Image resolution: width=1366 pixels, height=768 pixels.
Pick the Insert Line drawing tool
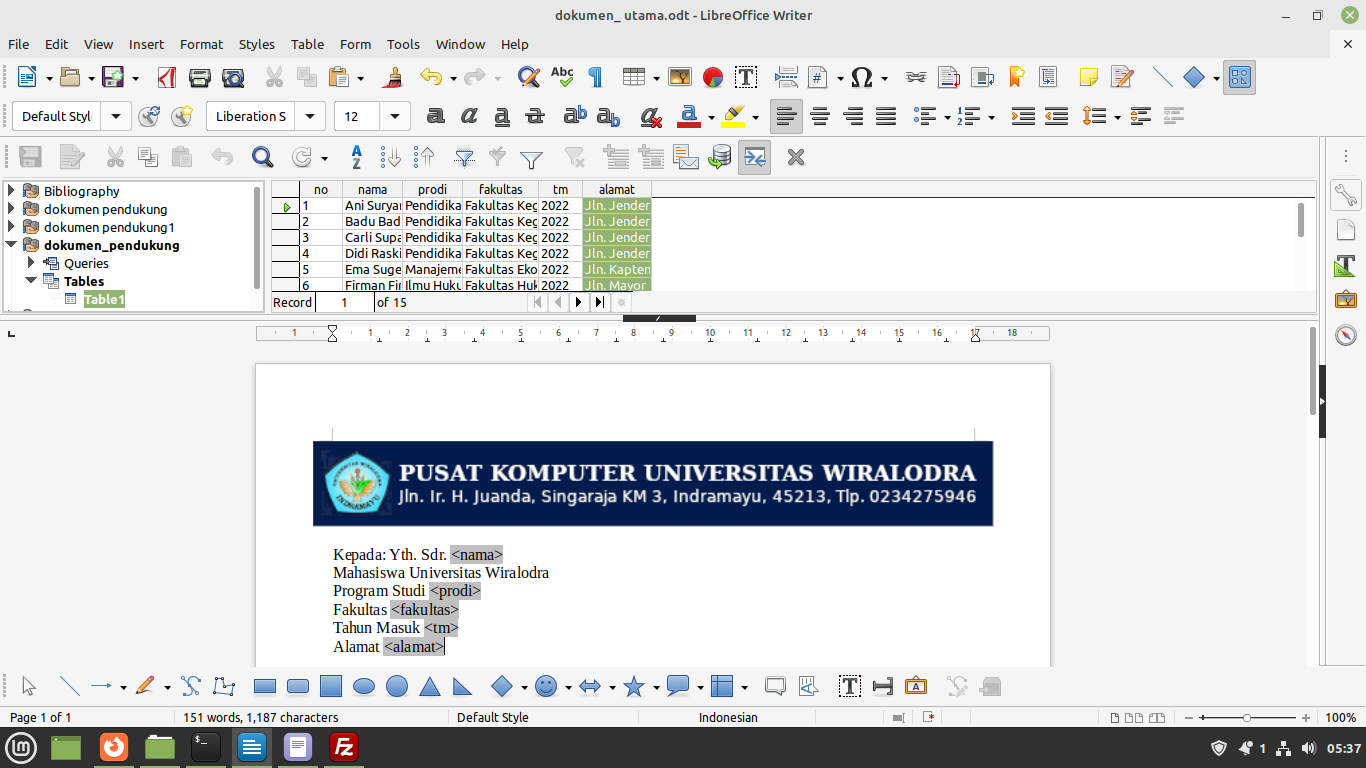(x=69, y=686)
